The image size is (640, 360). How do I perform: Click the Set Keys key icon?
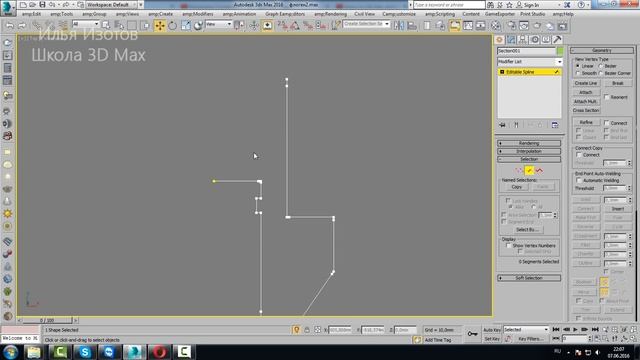[x=472, y=334]
